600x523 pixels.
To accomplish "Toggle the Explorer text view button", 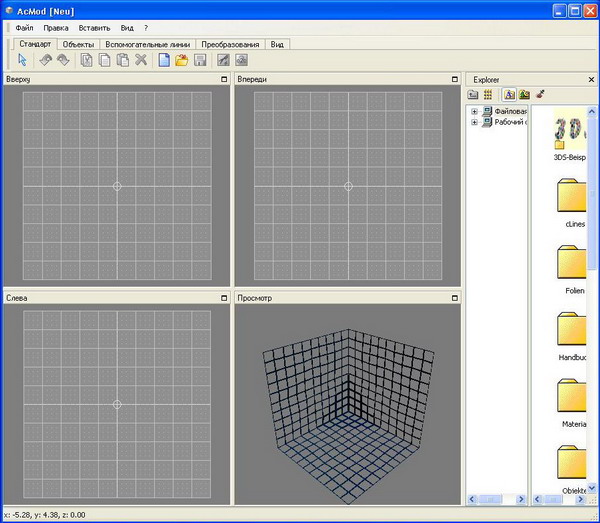I will tap(507, 94).
